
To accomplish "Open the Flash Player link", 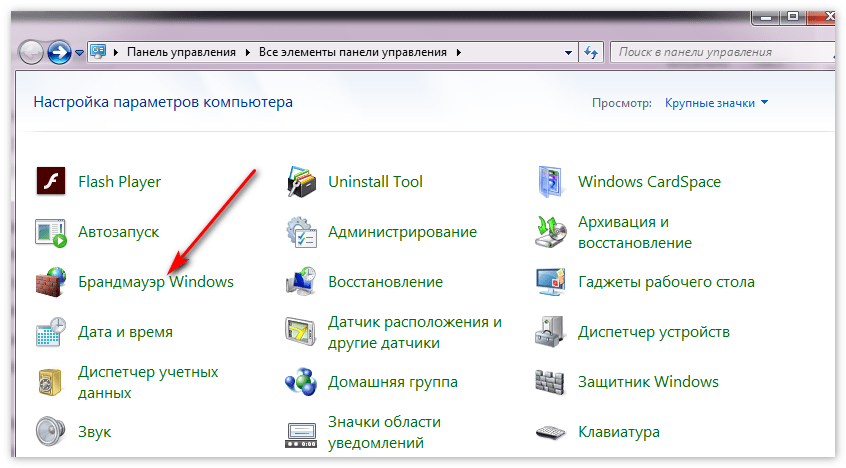I will (119, 182).
